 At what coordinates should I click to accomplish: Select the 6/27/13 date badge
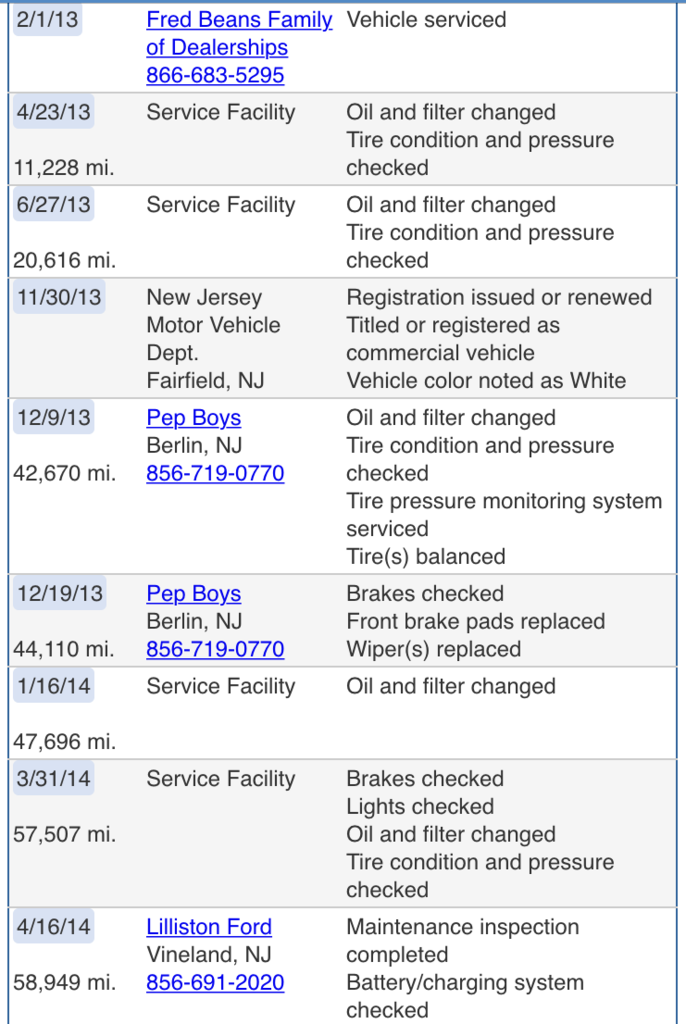54,204
